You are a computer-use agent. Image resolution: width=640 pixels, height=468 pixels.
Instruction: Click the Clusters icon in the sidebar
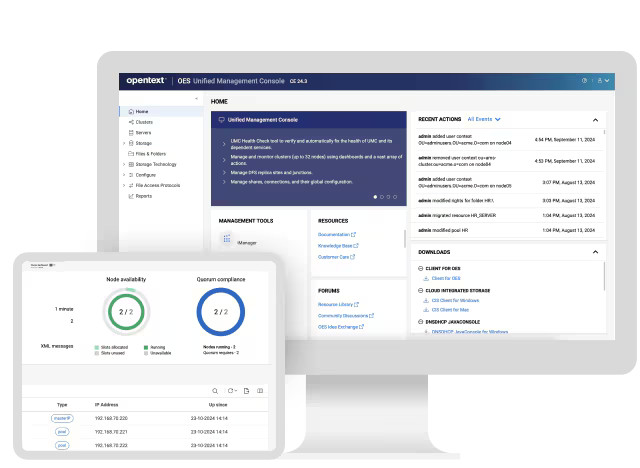tap(130, 122)
